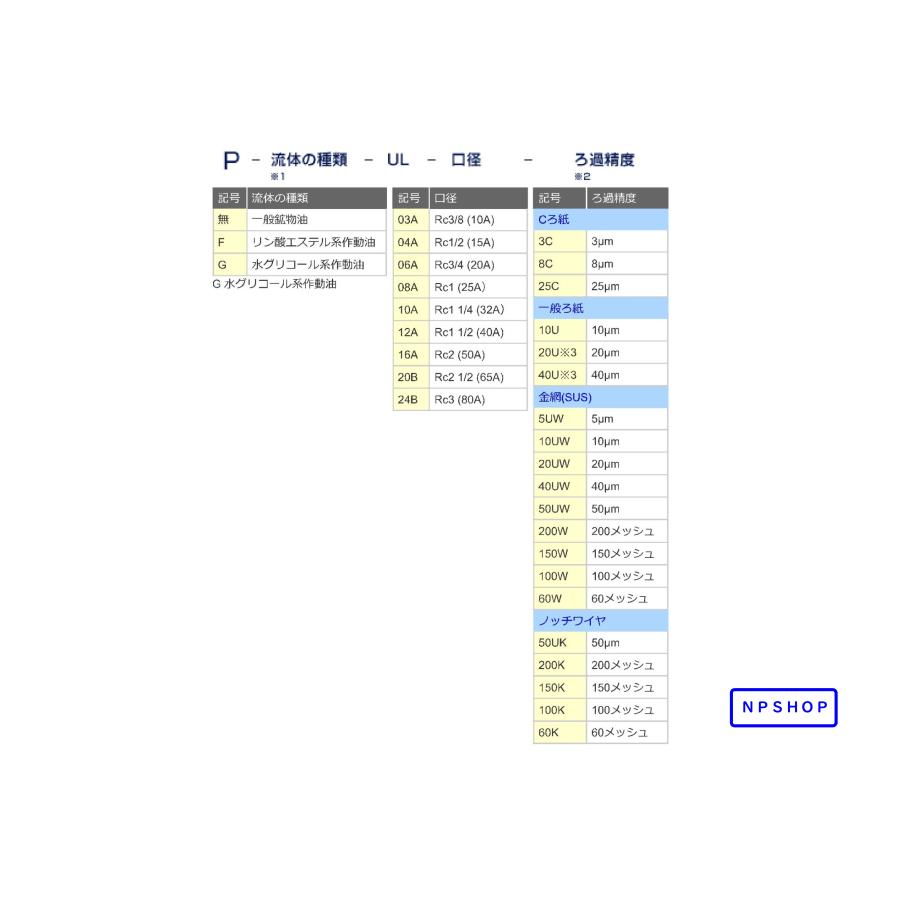This screenshot has height=900, width=900.
Task: Click the '12A' symbol cell
Action: pyautogui.click(x=411, y=332)
